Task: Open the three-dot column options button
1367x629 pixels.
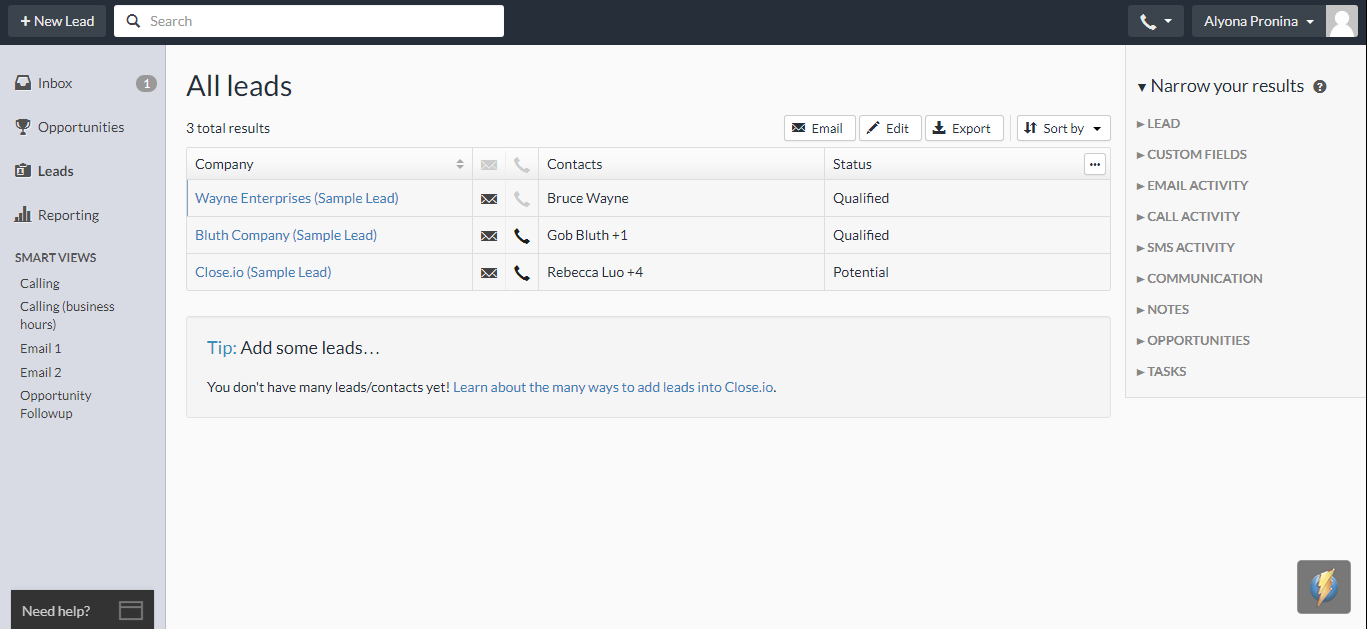Action: pos(1095,165)
